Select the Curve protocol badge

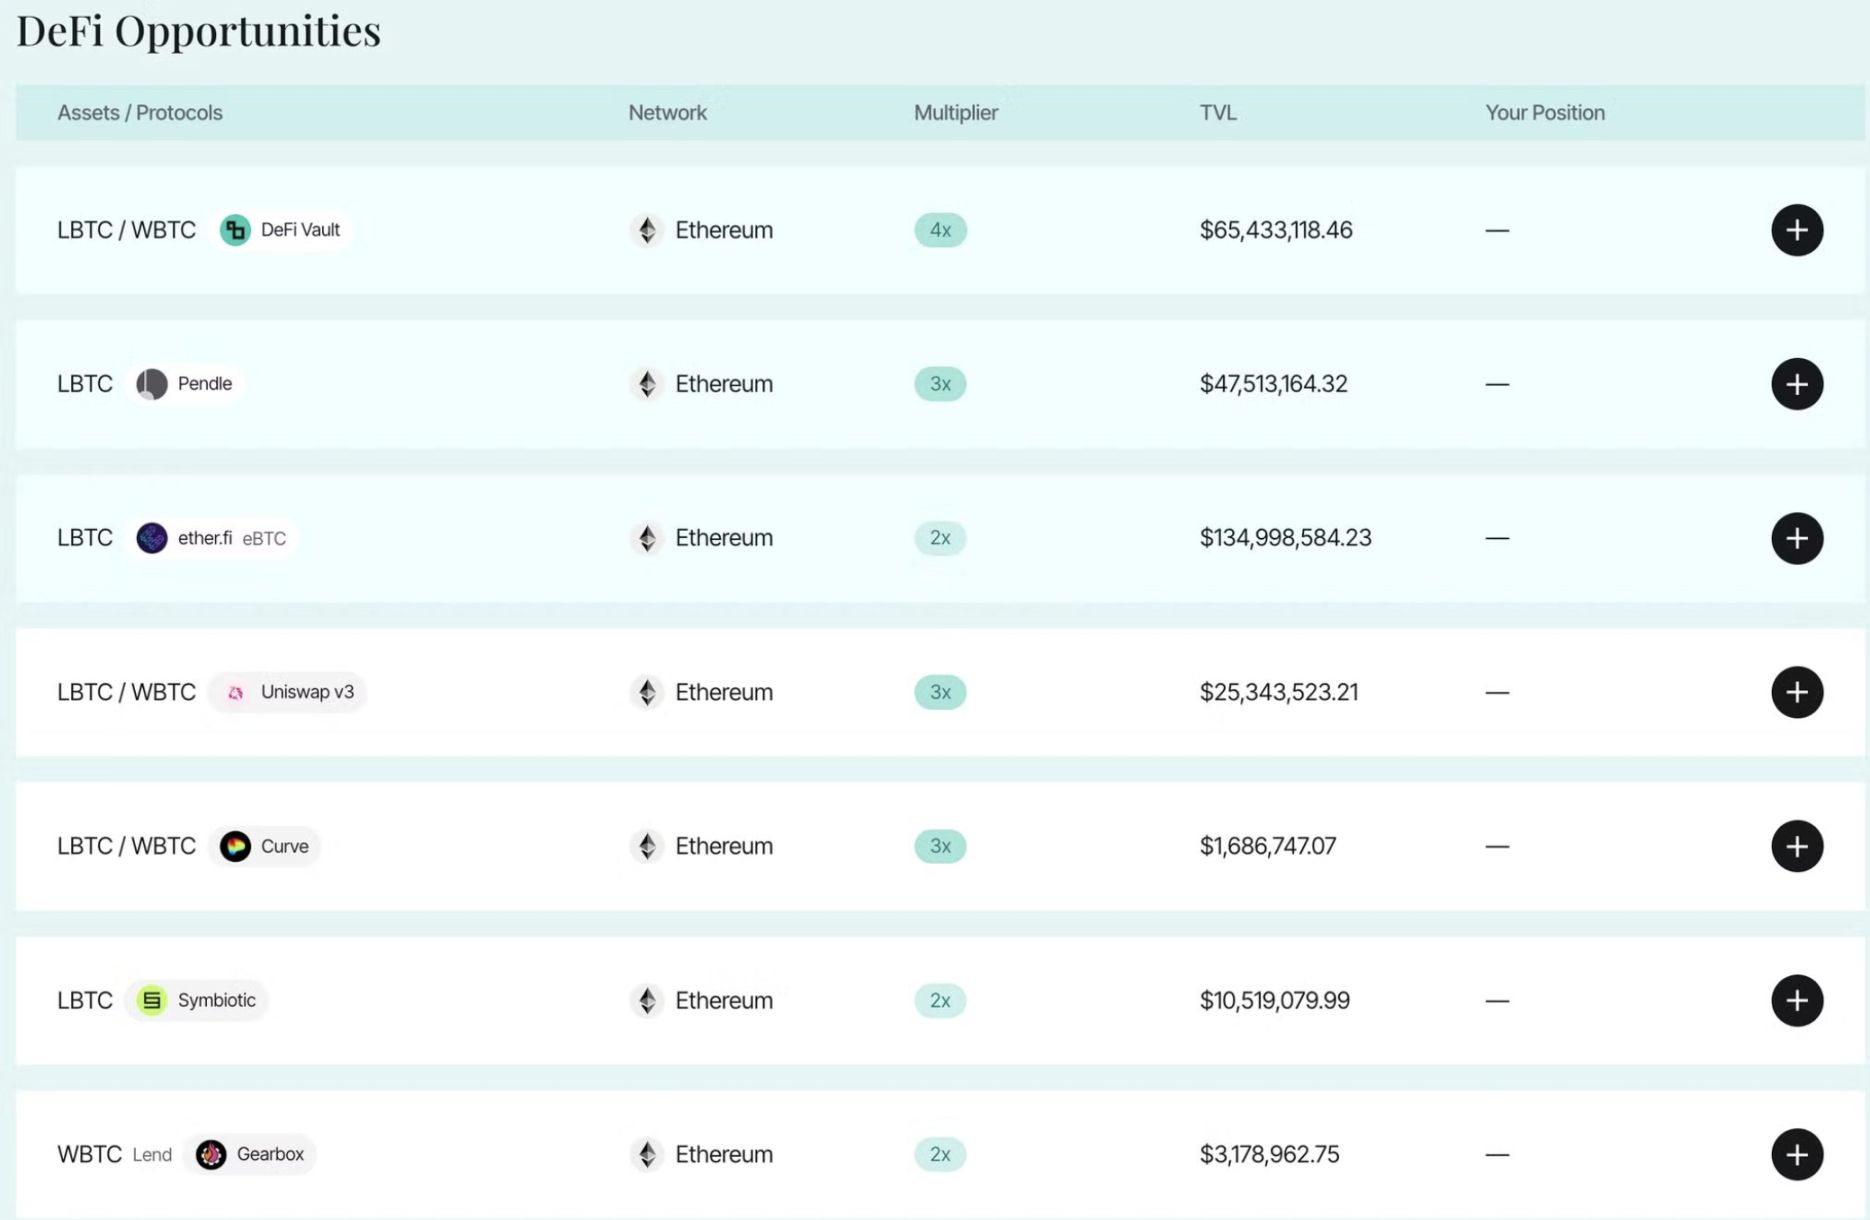[x=265, y=846]
